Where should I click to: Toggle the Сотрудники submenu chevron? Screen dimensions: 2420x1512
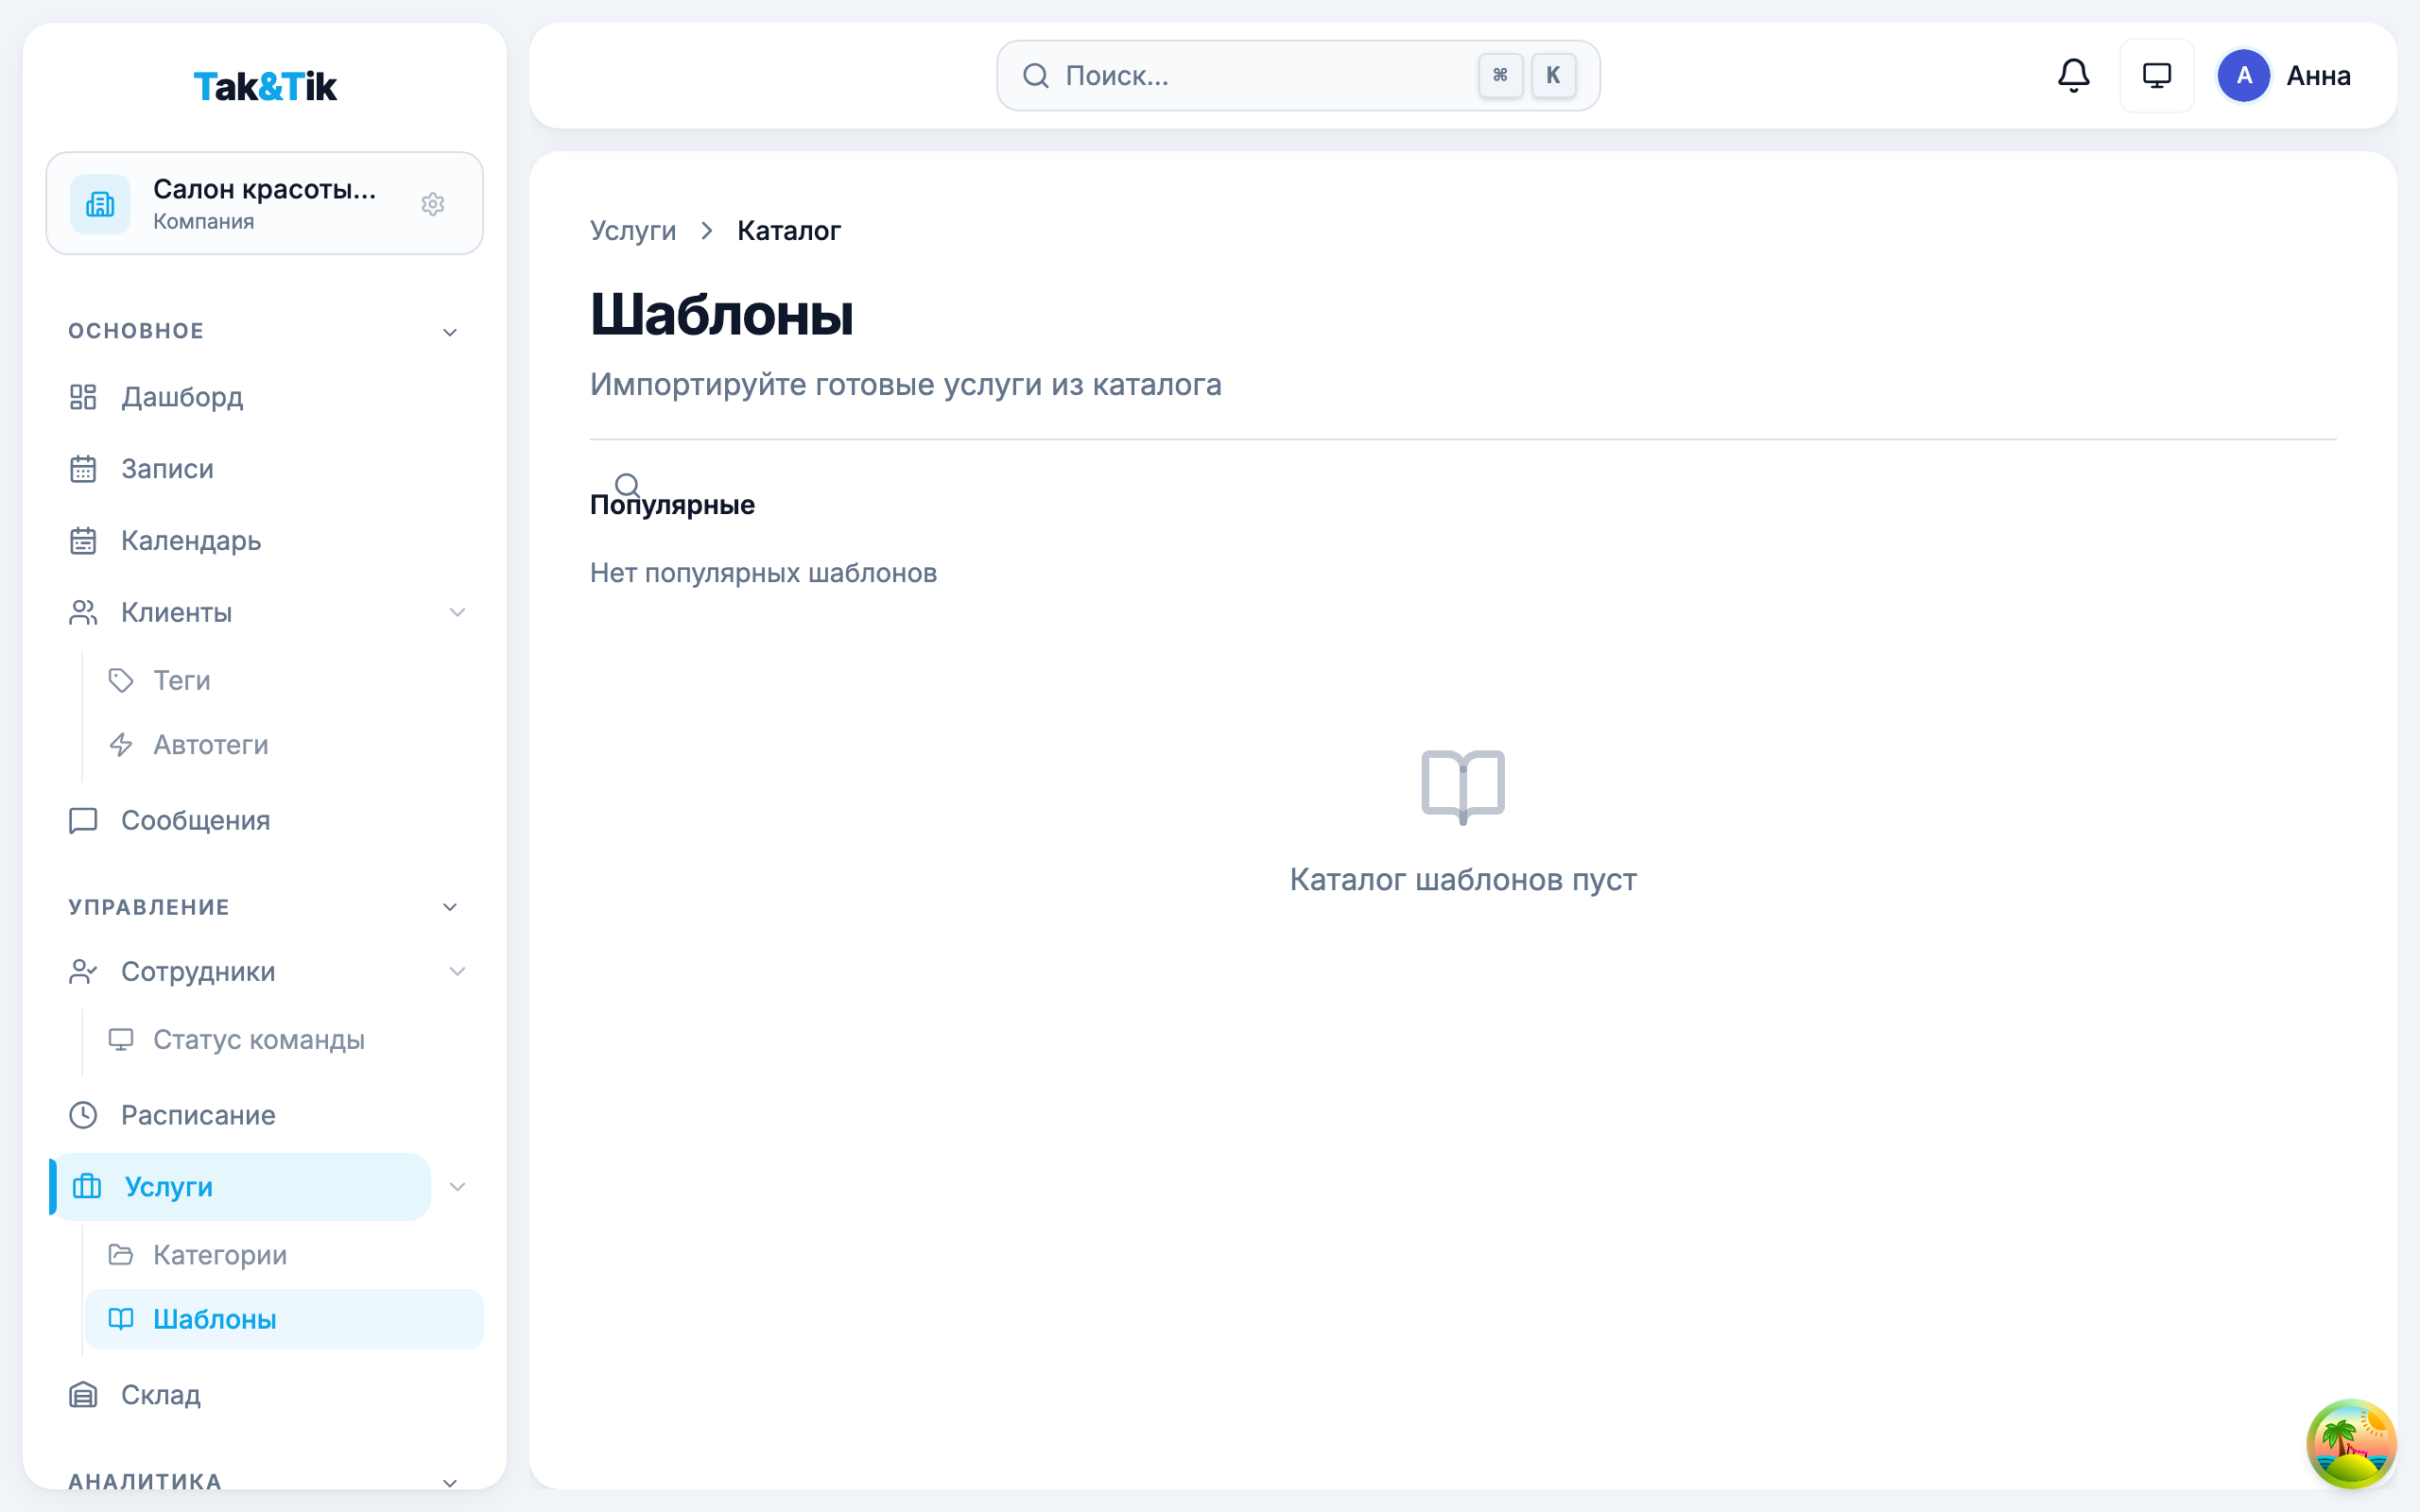point(457,971)
